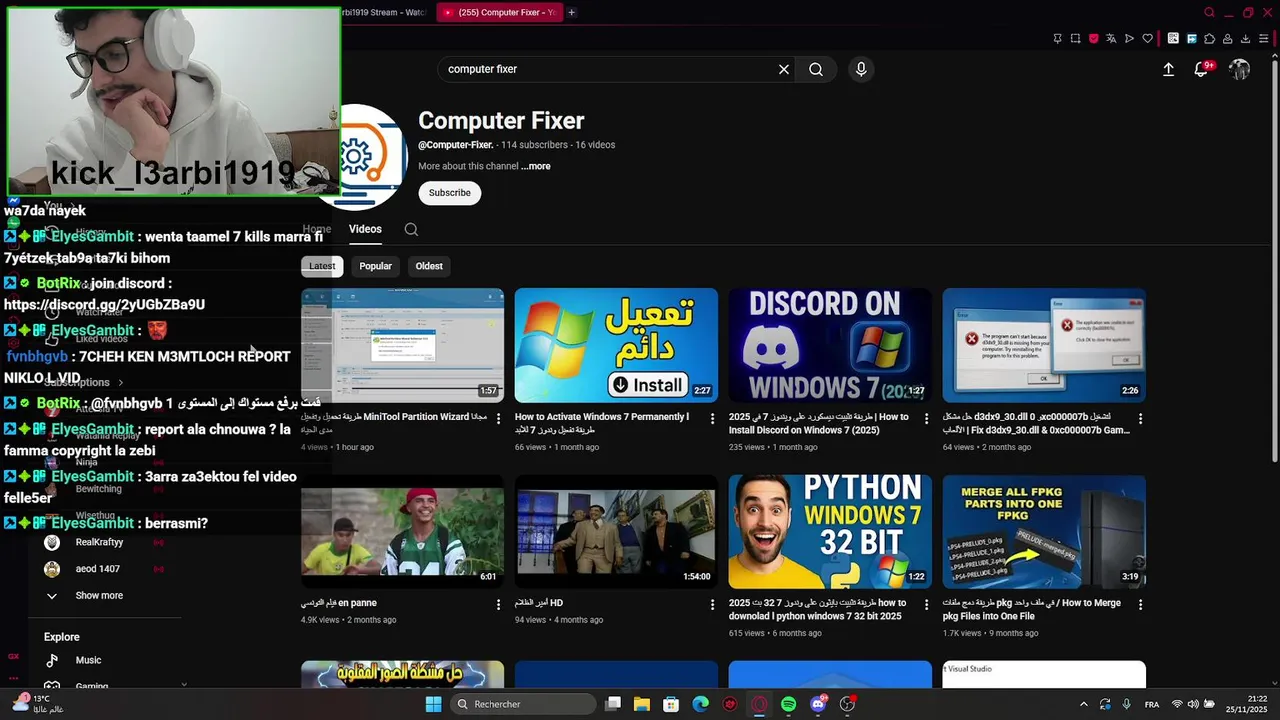
Task: Open File Explorer from taskbar
Action: (641, 704)
